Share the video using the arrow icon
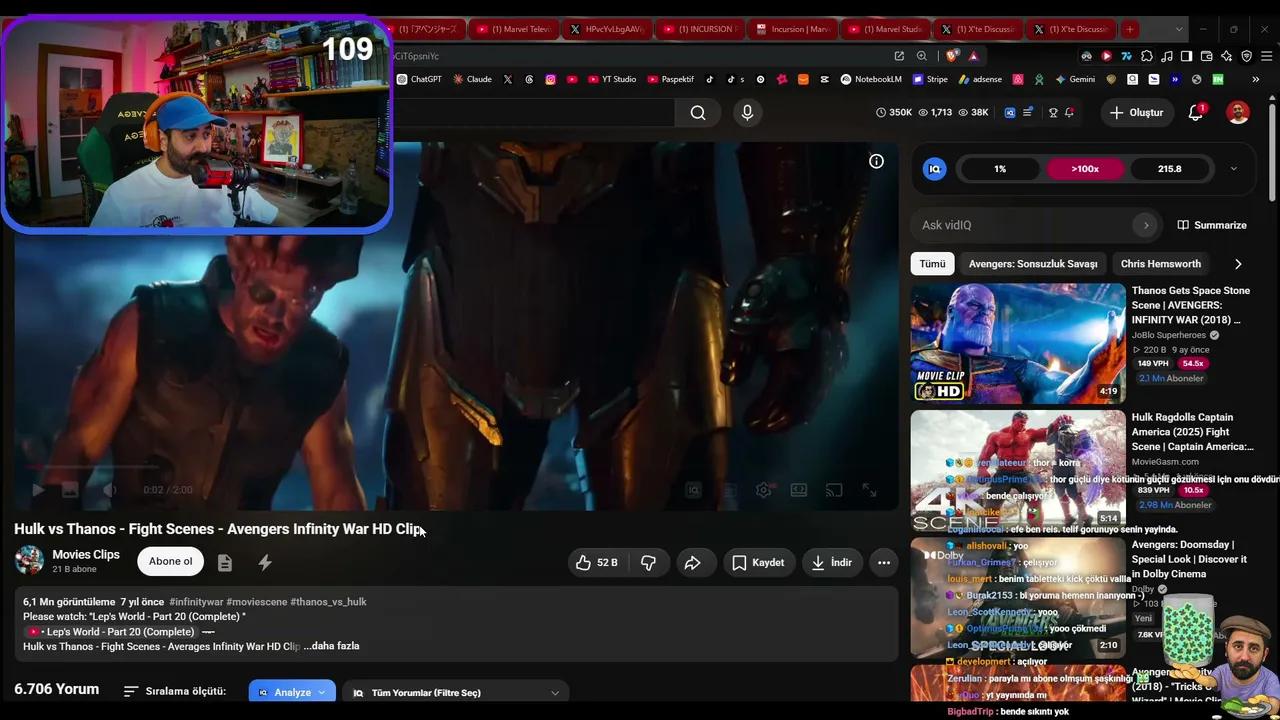Viewport: 1280px width, 720px height. (x=692, y=563)
